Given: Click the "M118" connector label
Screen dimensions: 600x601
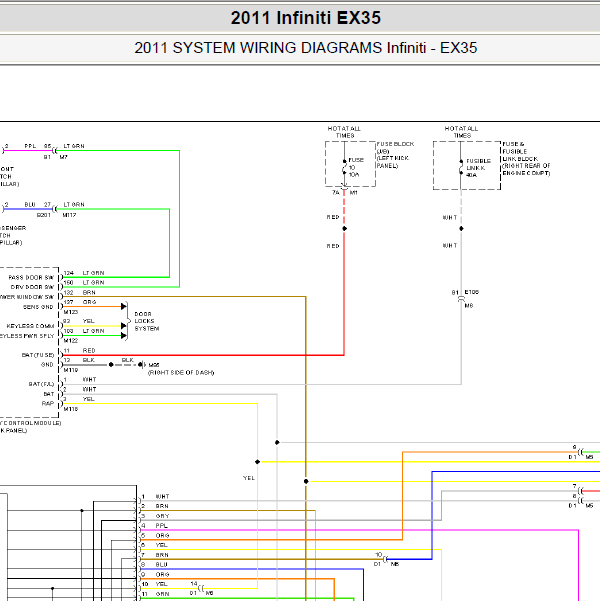Looking at the screenshot, I should 71,409.
